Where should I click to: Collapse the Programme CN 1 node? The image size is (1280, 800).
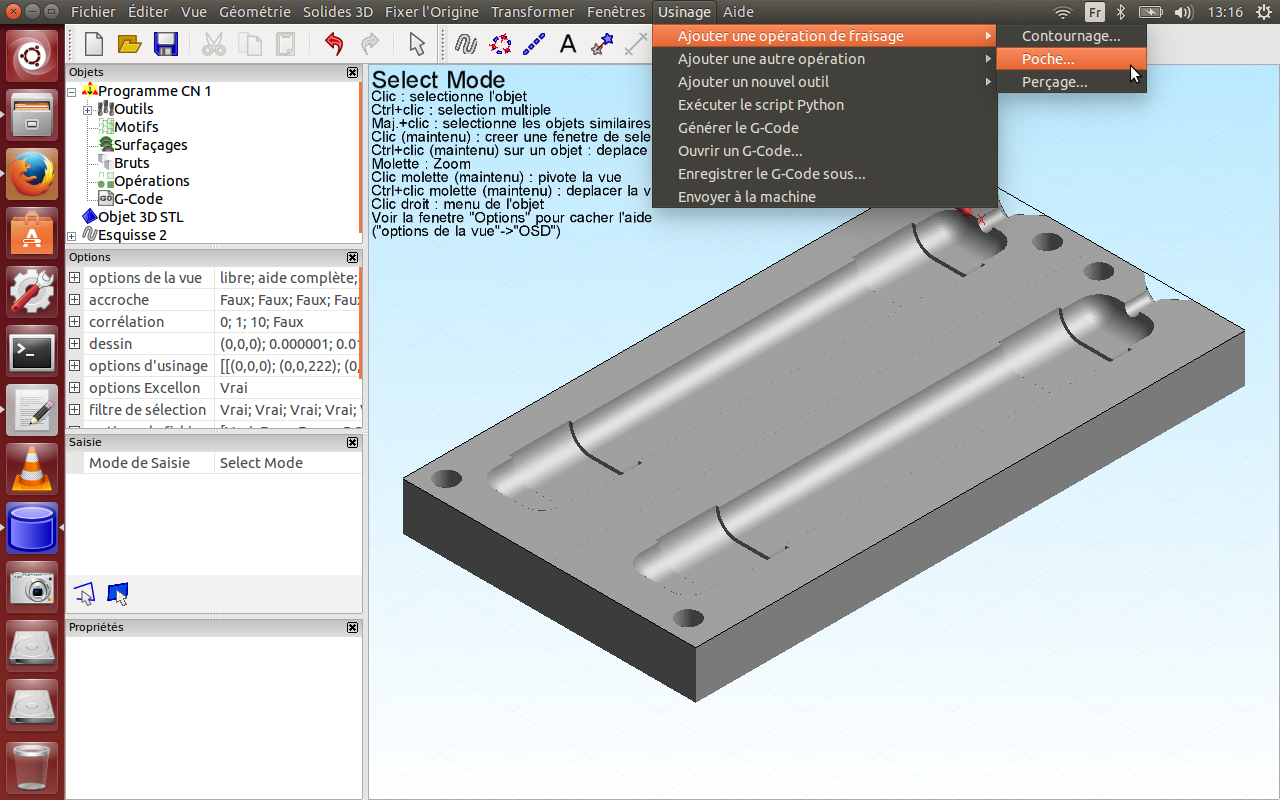tap(72, 91)
